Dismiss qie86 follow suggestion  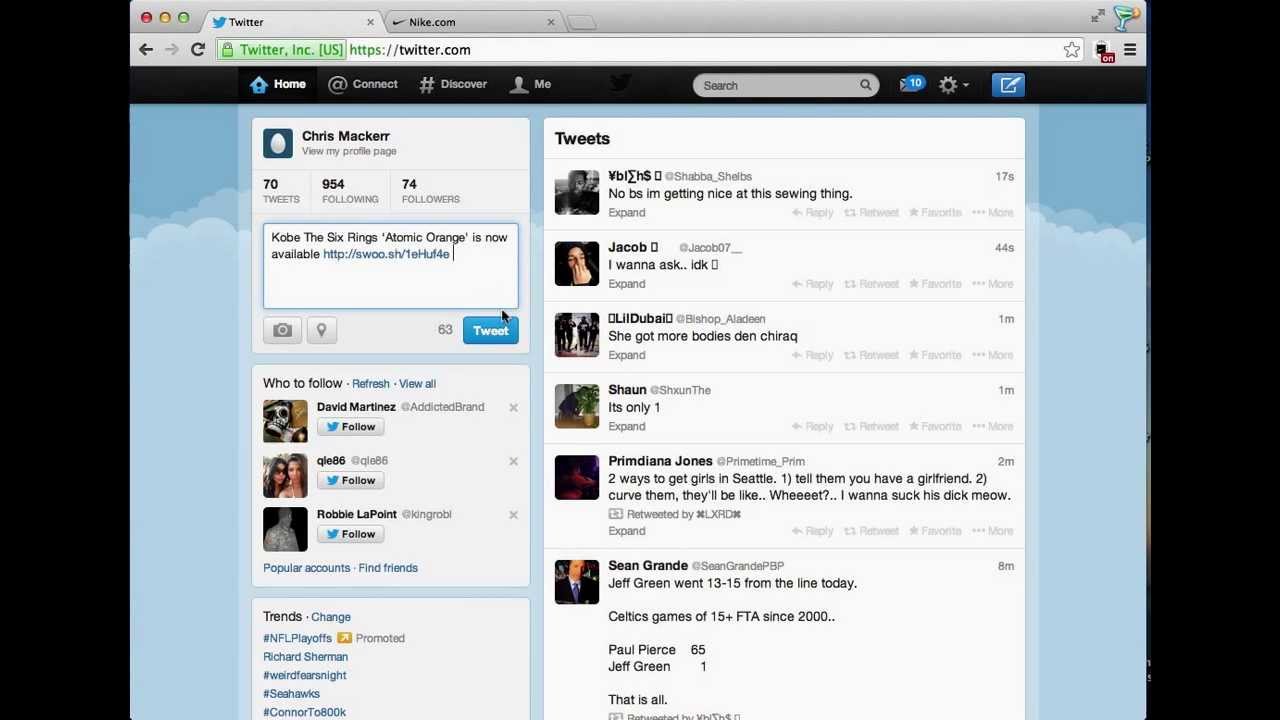click(x=513, y=461)
